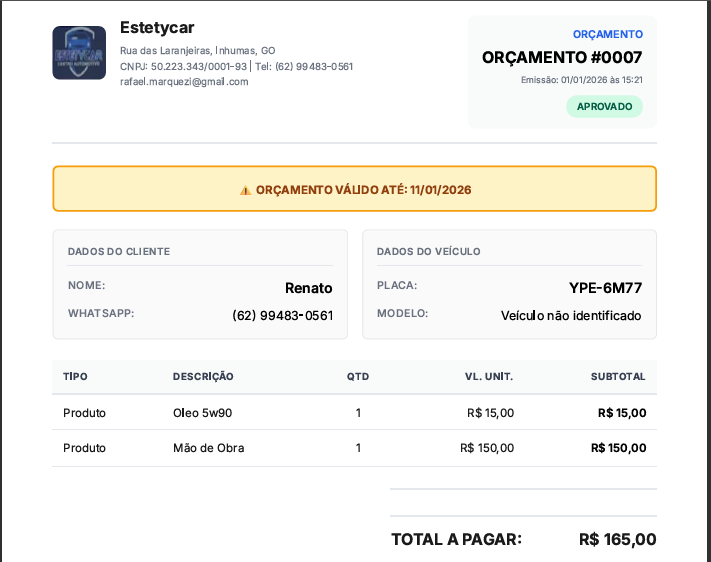This screenshot has width=711, height=562.
Task: Click the TIPO column header
Action: tap(75, 376)
